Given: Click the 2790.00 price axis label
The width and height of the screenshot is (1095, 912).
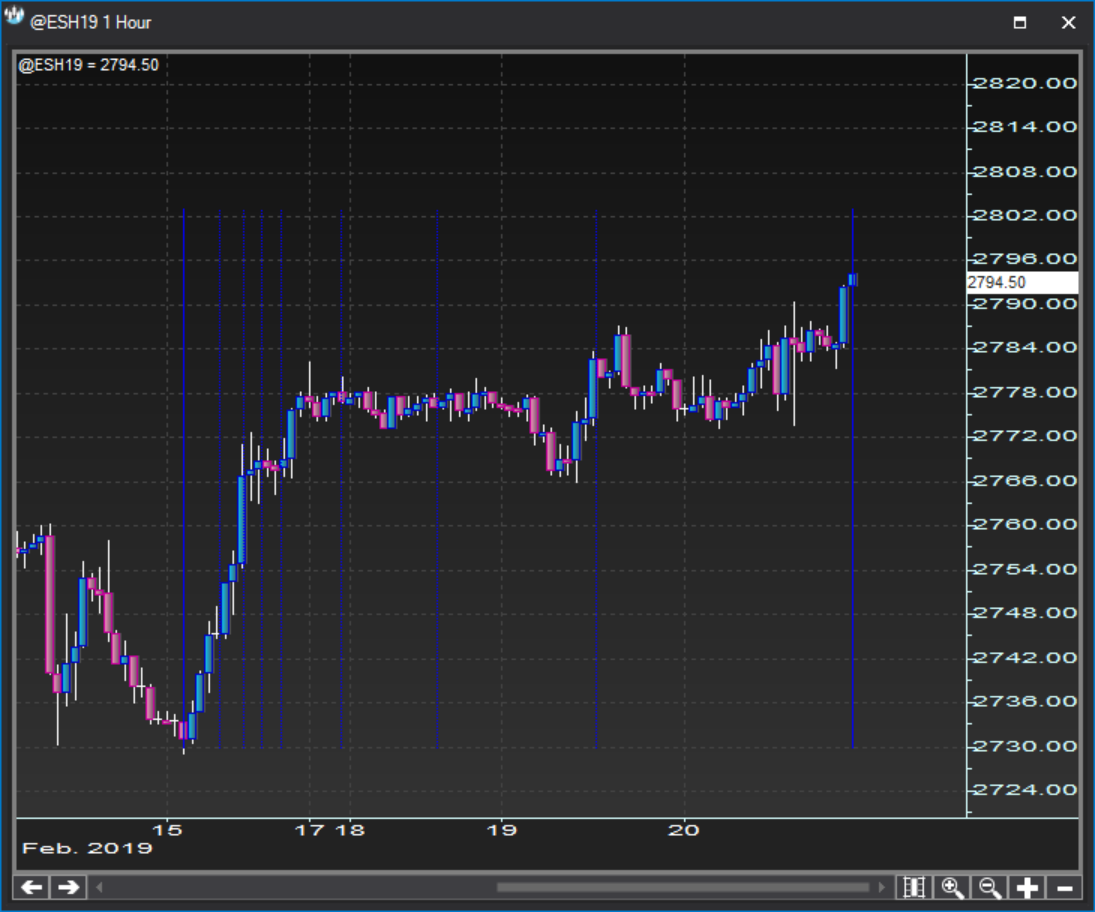Looking at the screenshot, I should click(x=1025, y=304).
